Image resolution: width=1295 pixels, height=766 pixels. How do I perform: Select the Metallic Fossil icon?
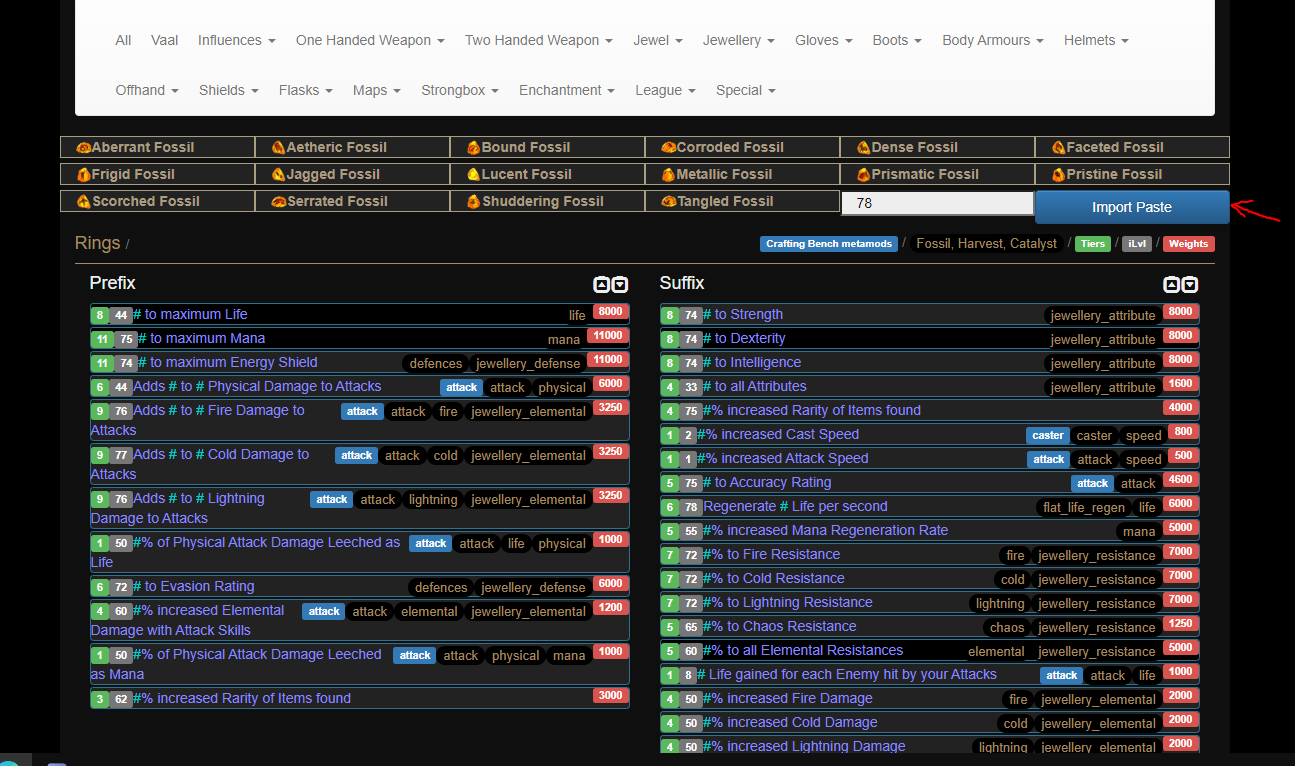(x=669, y=175)
